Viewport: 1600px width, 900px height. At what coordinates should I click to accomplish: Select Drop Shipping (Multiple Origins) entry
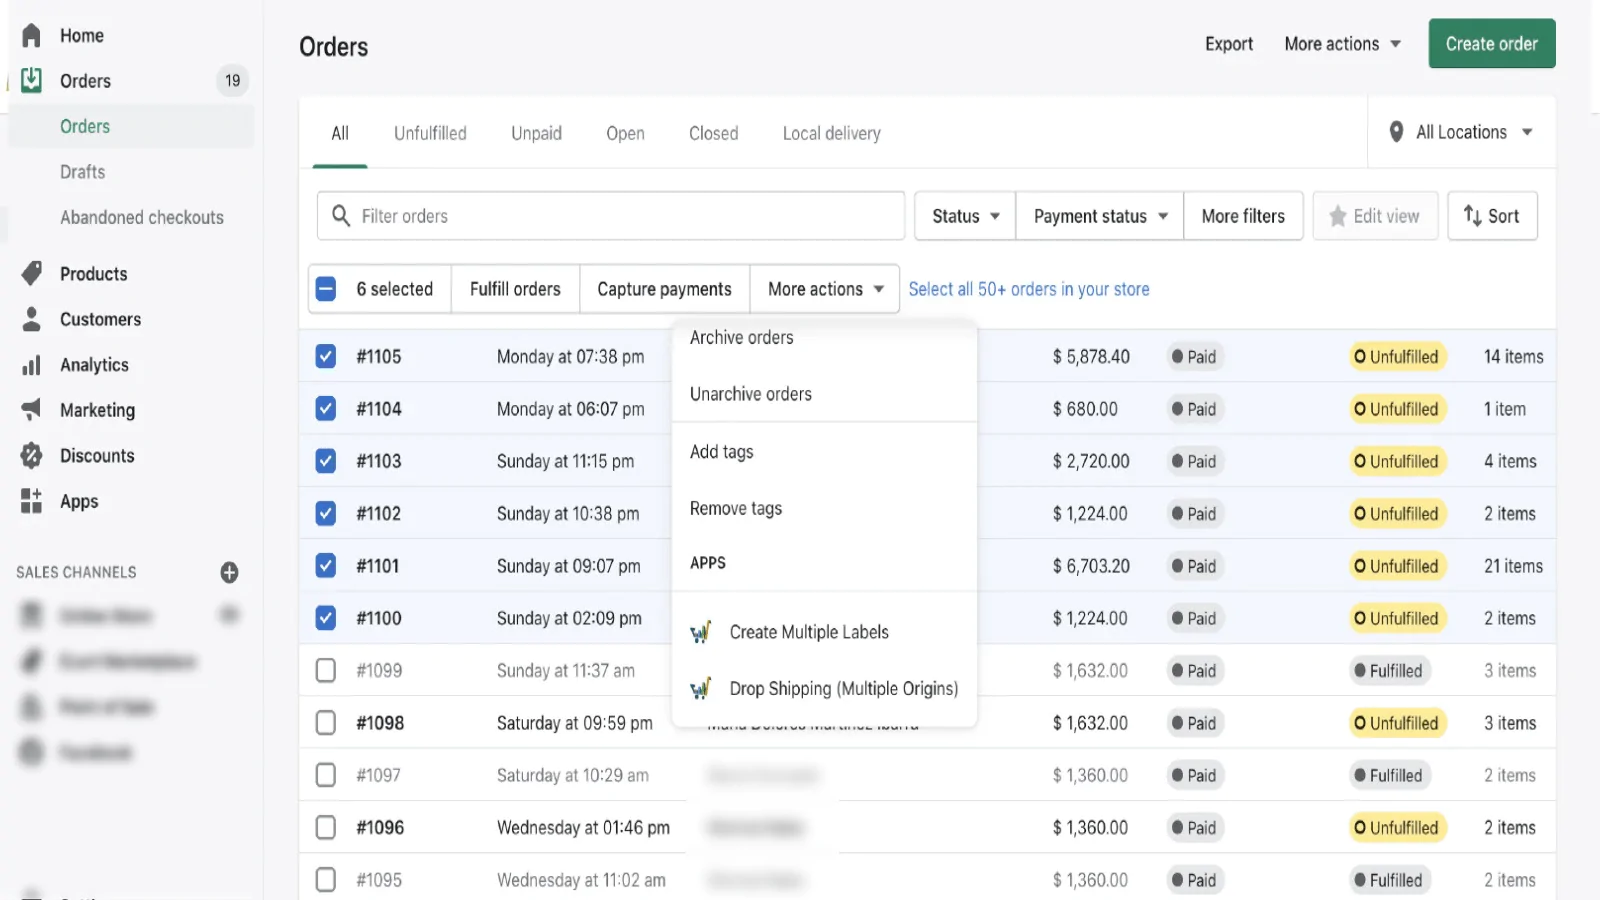point(824,688)
